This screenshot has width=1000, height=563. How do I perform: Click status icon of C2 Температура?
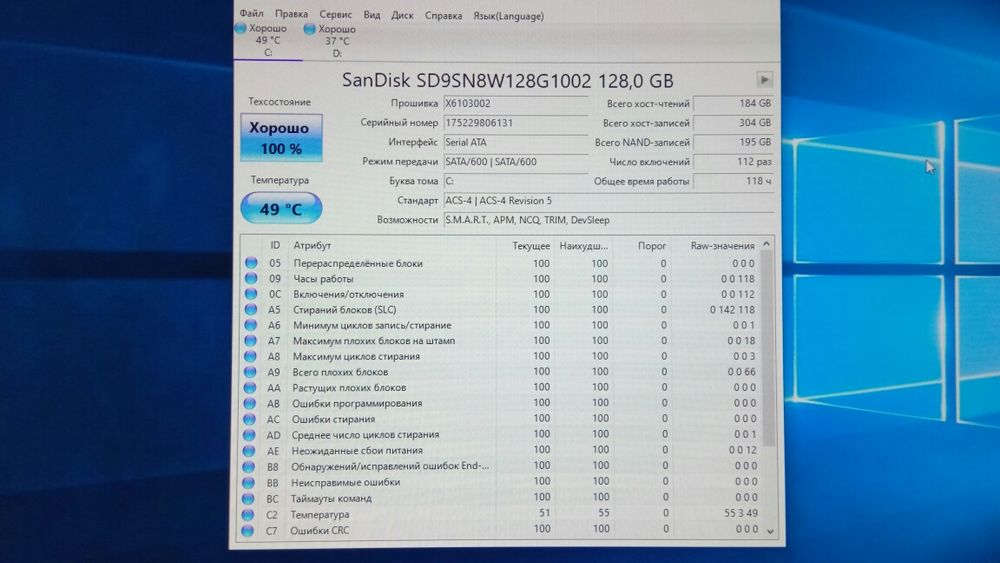click(247, 514)
